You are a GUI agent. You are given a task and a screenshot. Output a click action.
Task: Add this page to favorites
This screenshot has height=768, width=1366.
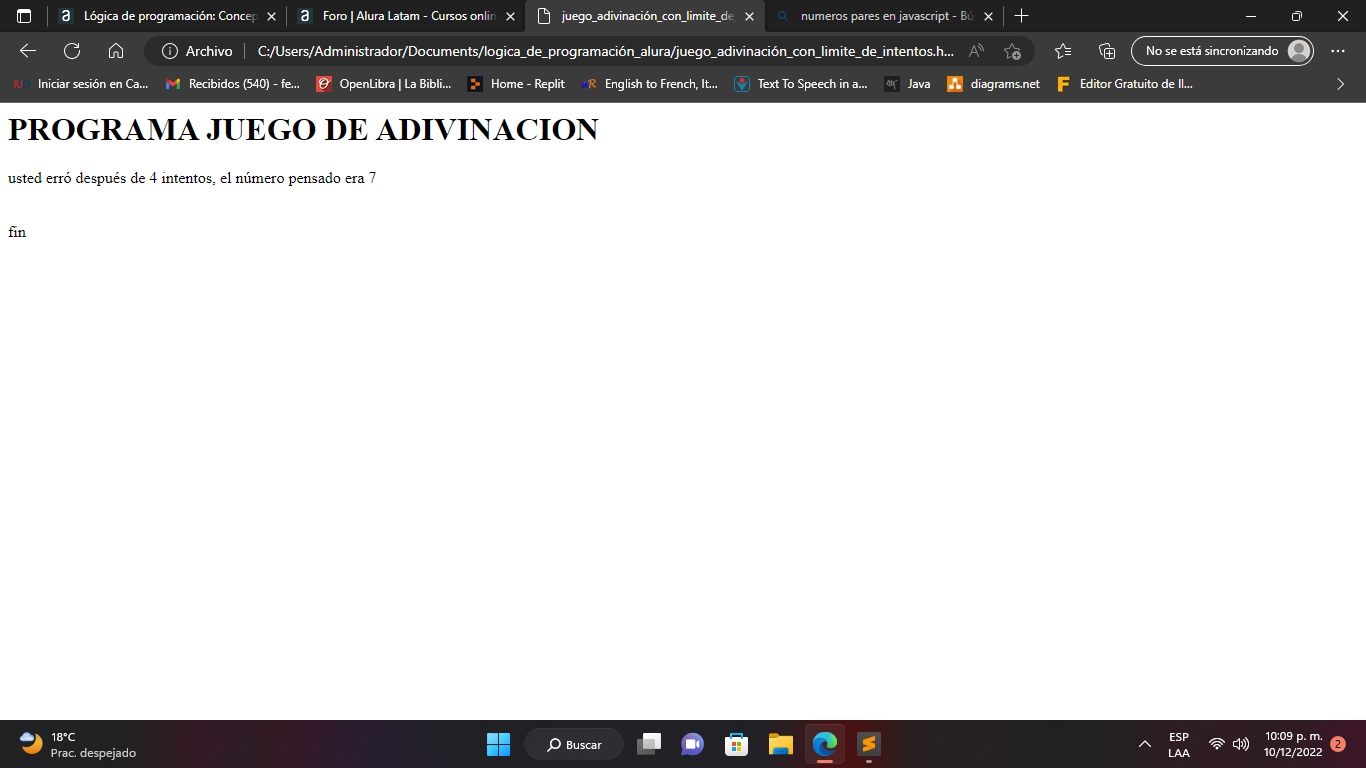[x=1012, y=51]
